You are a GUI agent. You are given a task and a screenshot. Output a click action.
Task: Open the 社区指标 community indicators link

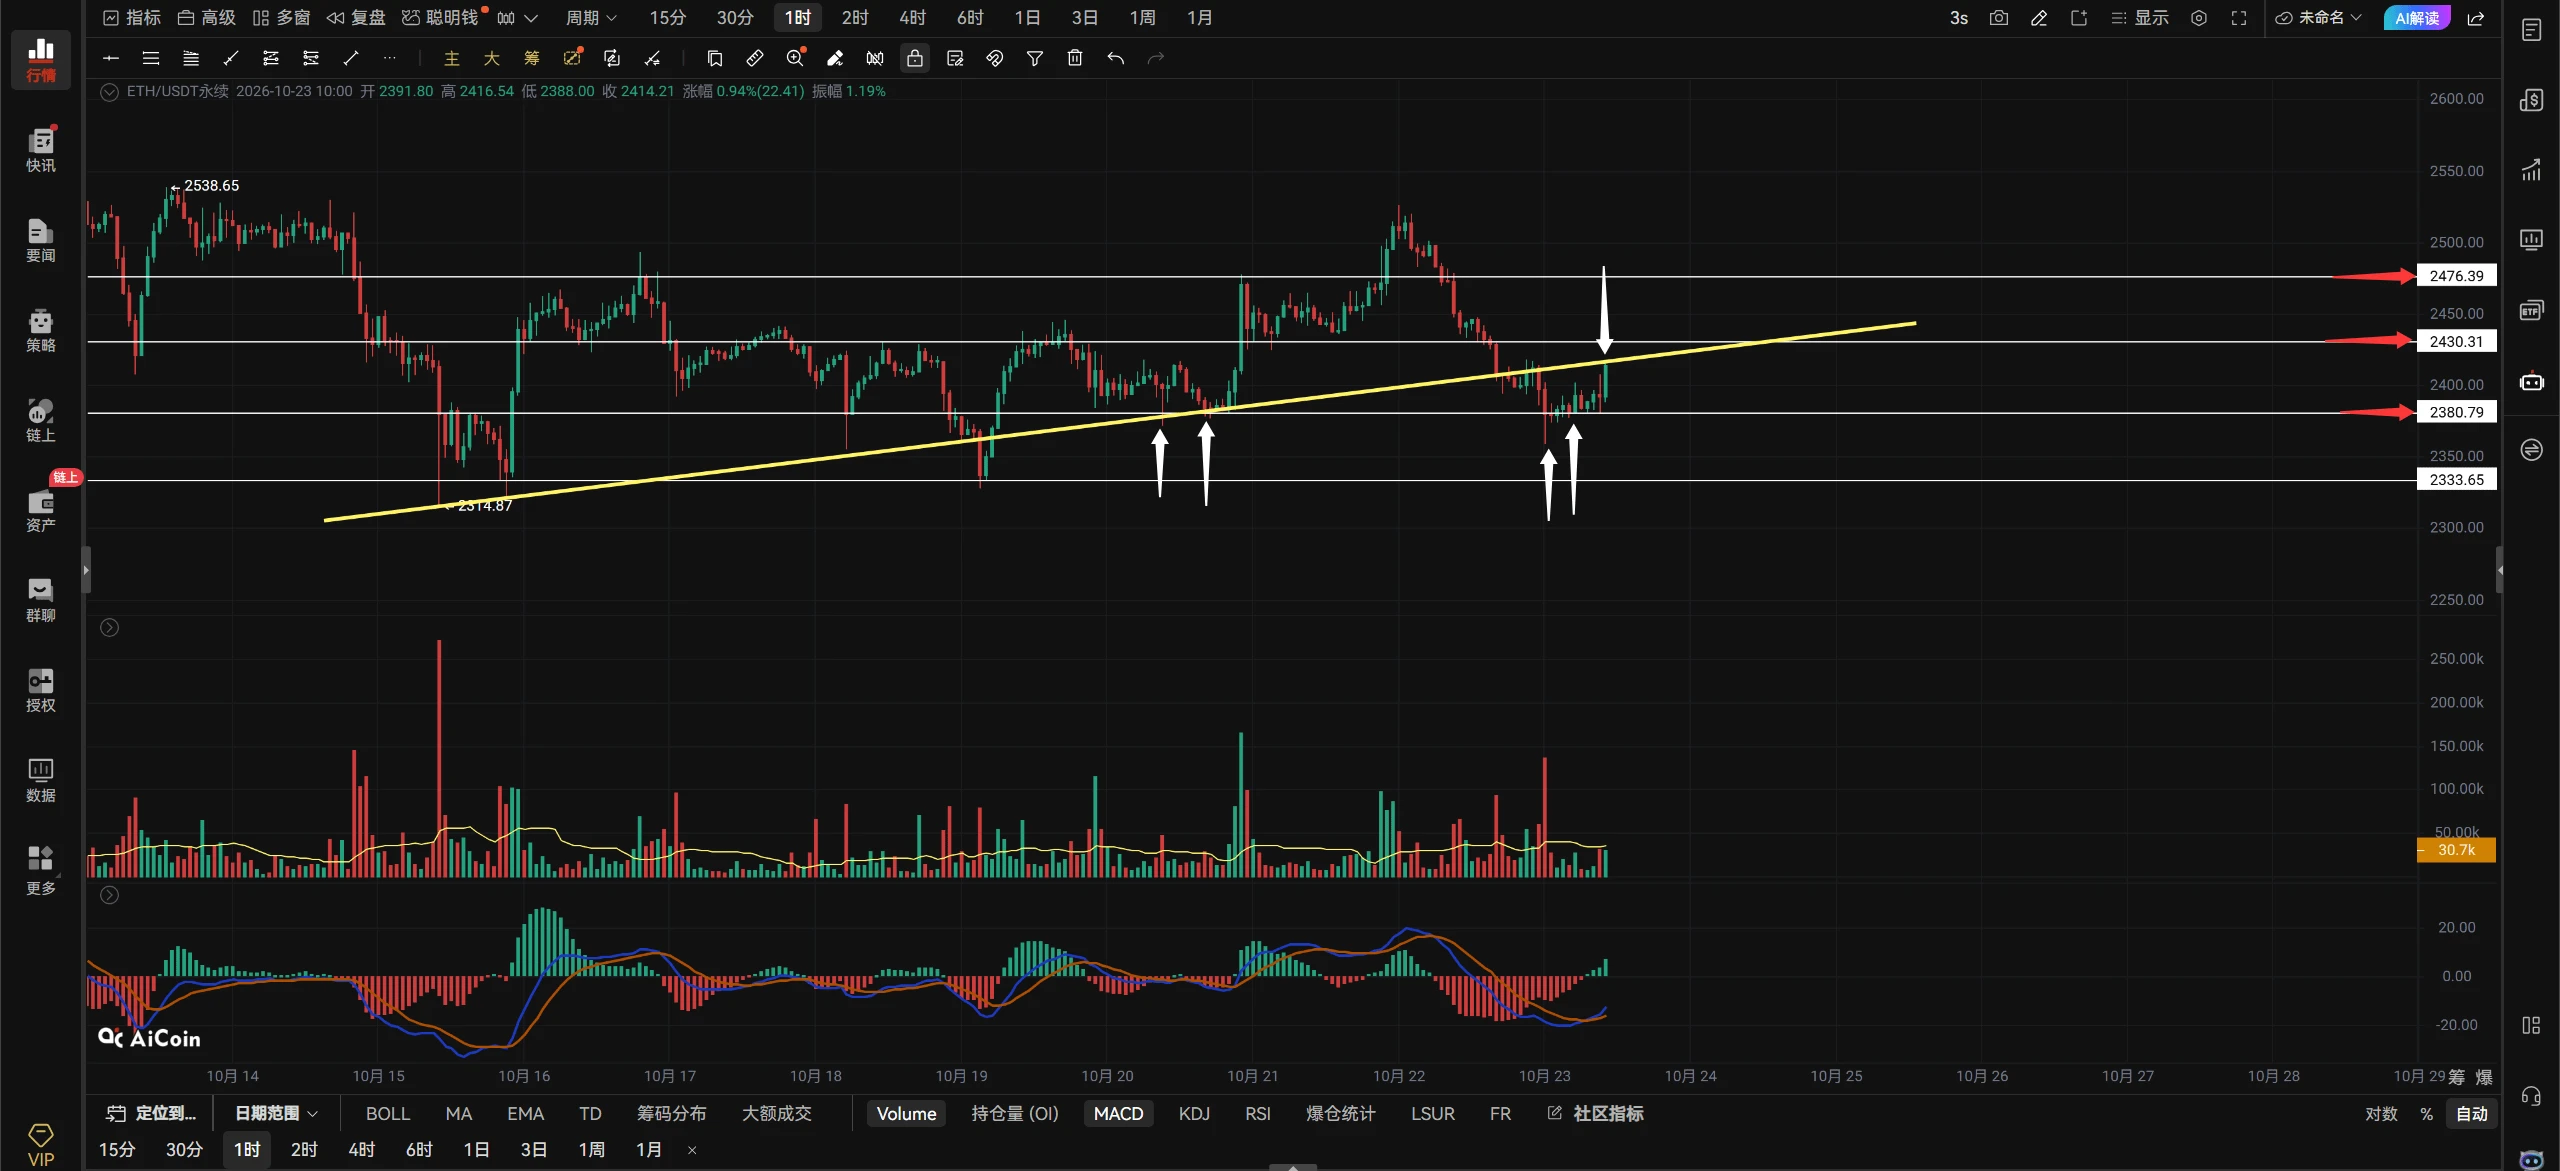tap(1596, 1113)
